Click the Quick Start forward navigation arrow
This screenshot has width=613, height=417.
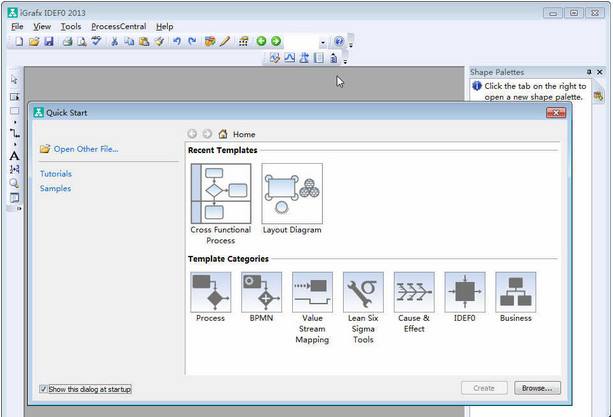point(207,134)
